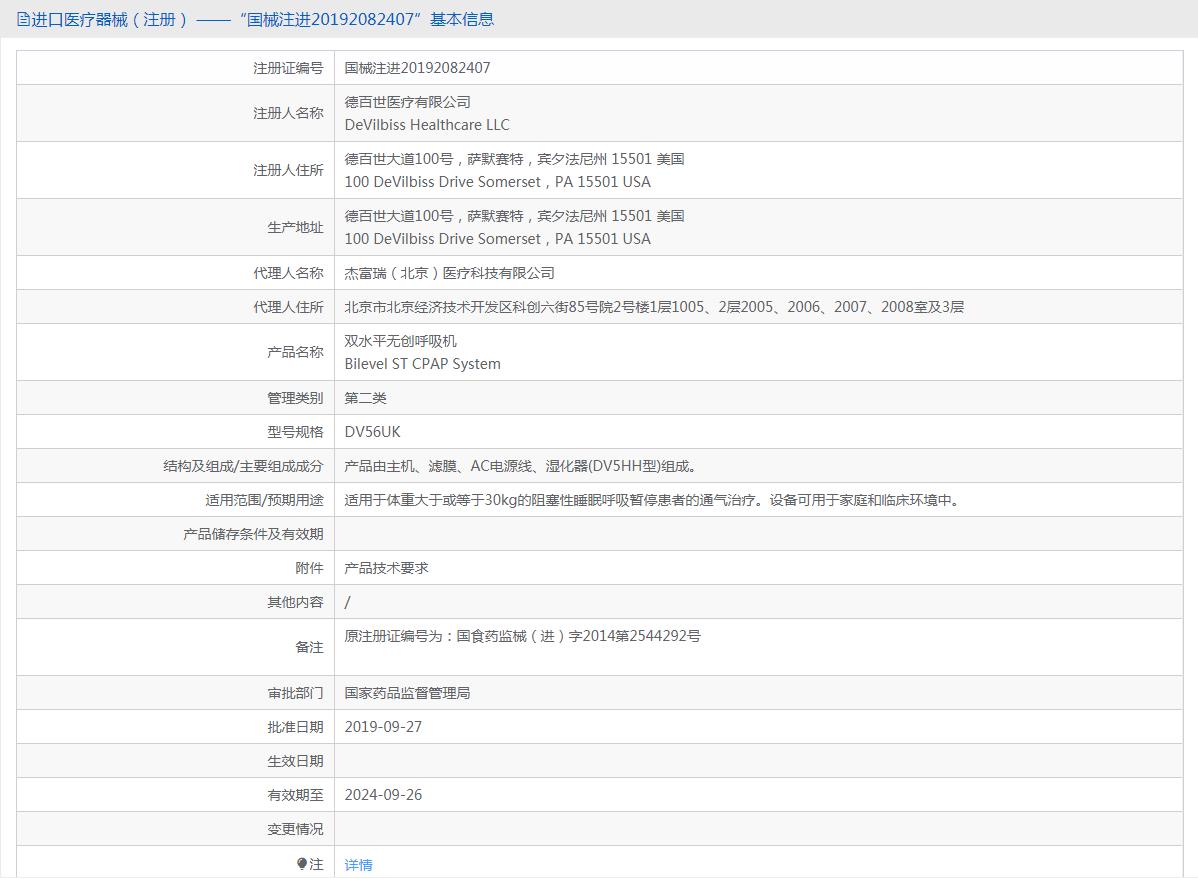Viewport: 1198px width, 879px height.
Task: Click the 生产地址 label
Action: pyautogui.click(x=295, y=227)
